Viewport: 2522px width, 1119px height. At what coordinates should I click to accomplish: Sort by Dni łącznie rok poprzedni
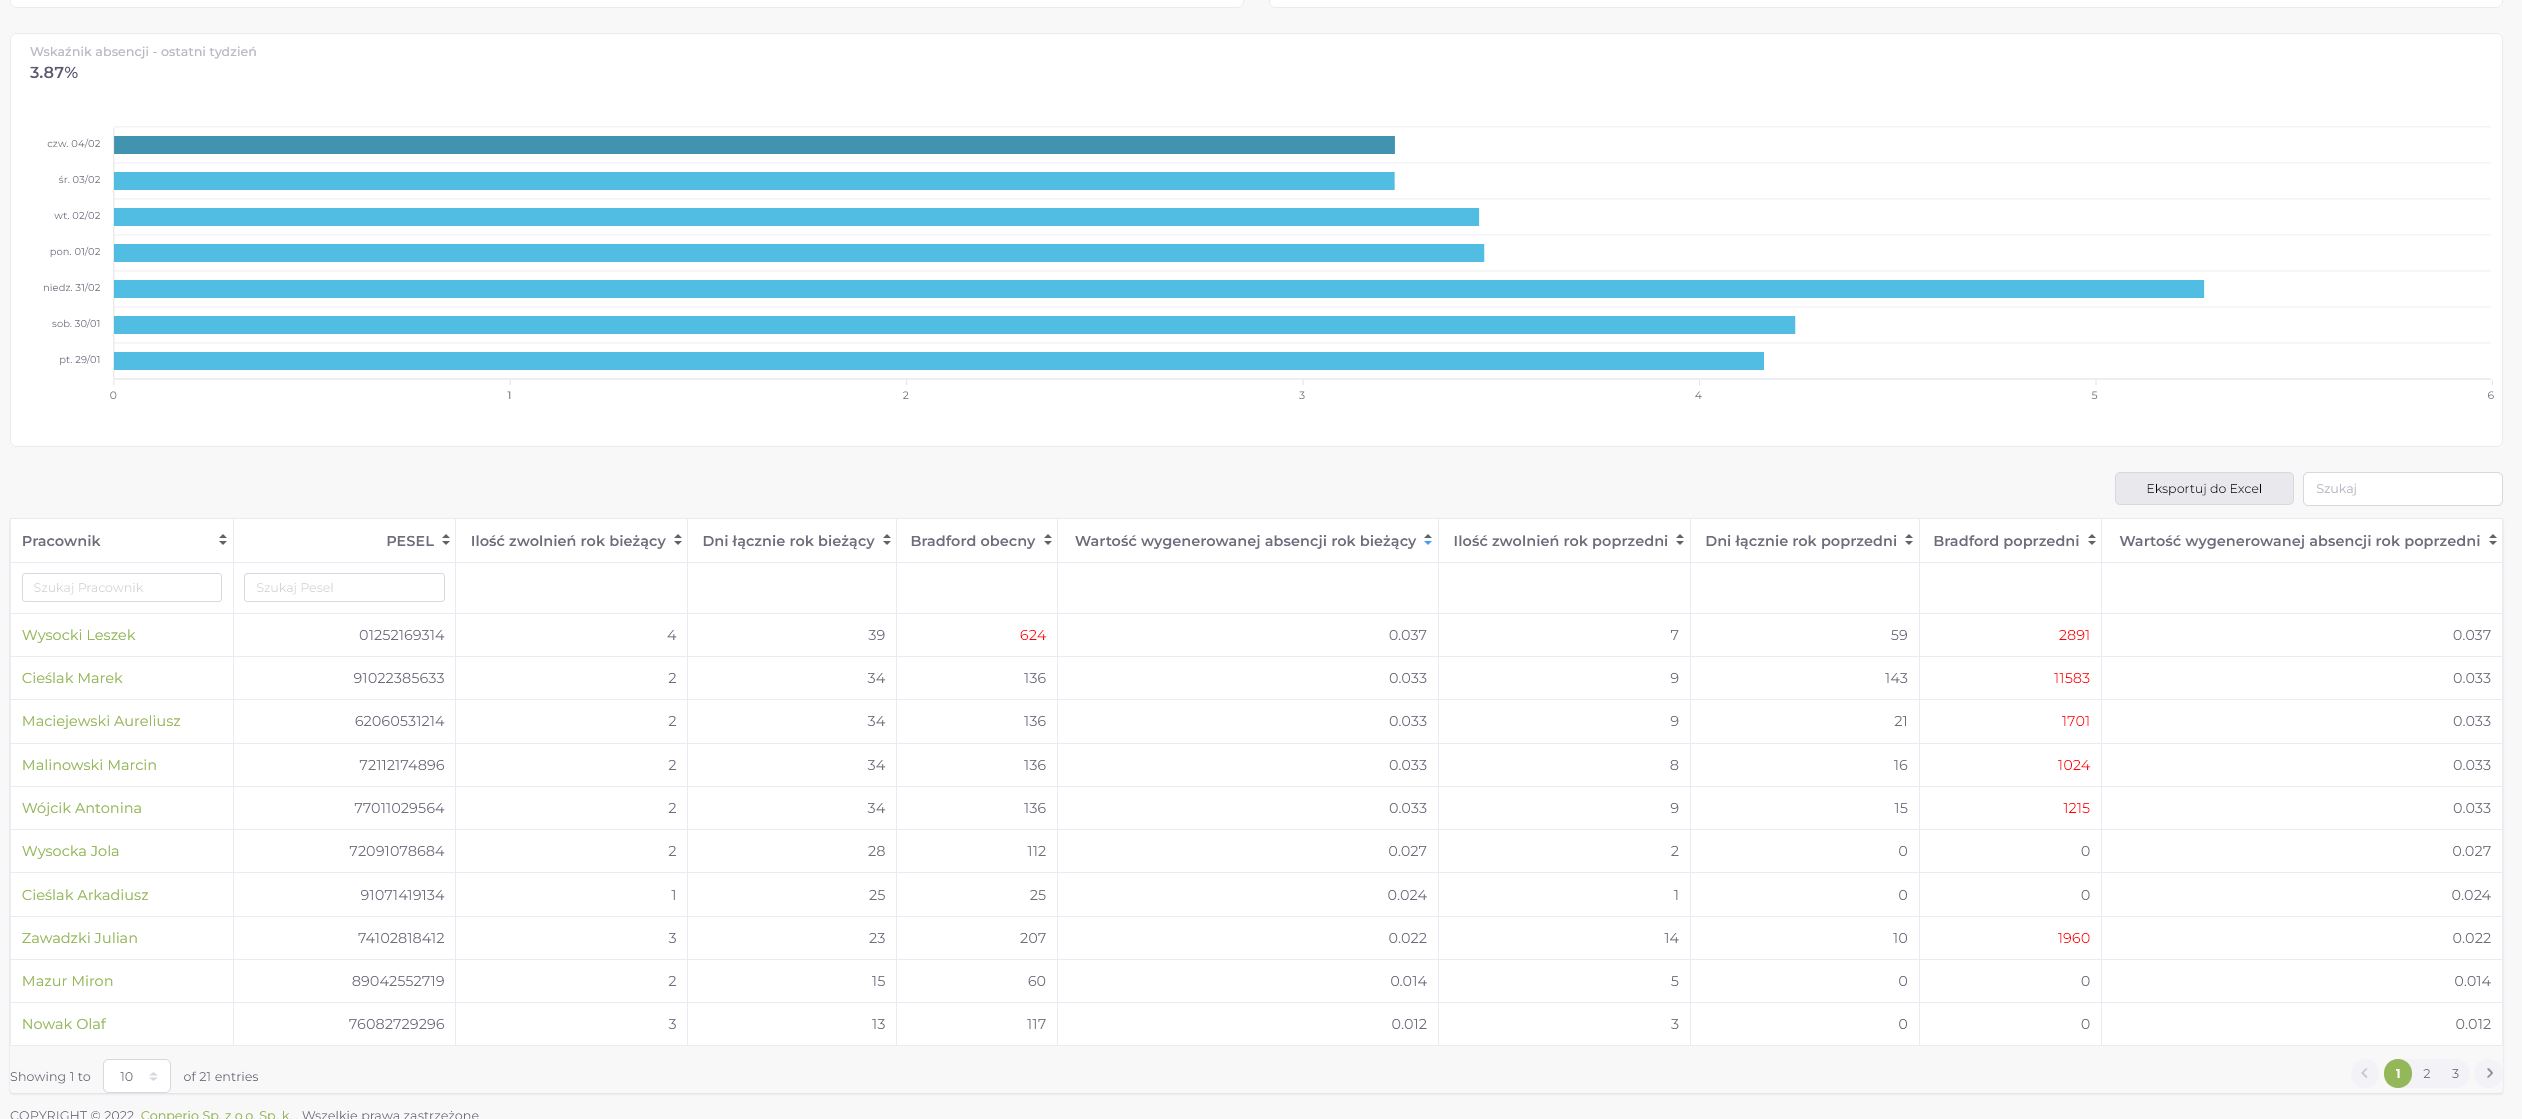point(1908,540)
